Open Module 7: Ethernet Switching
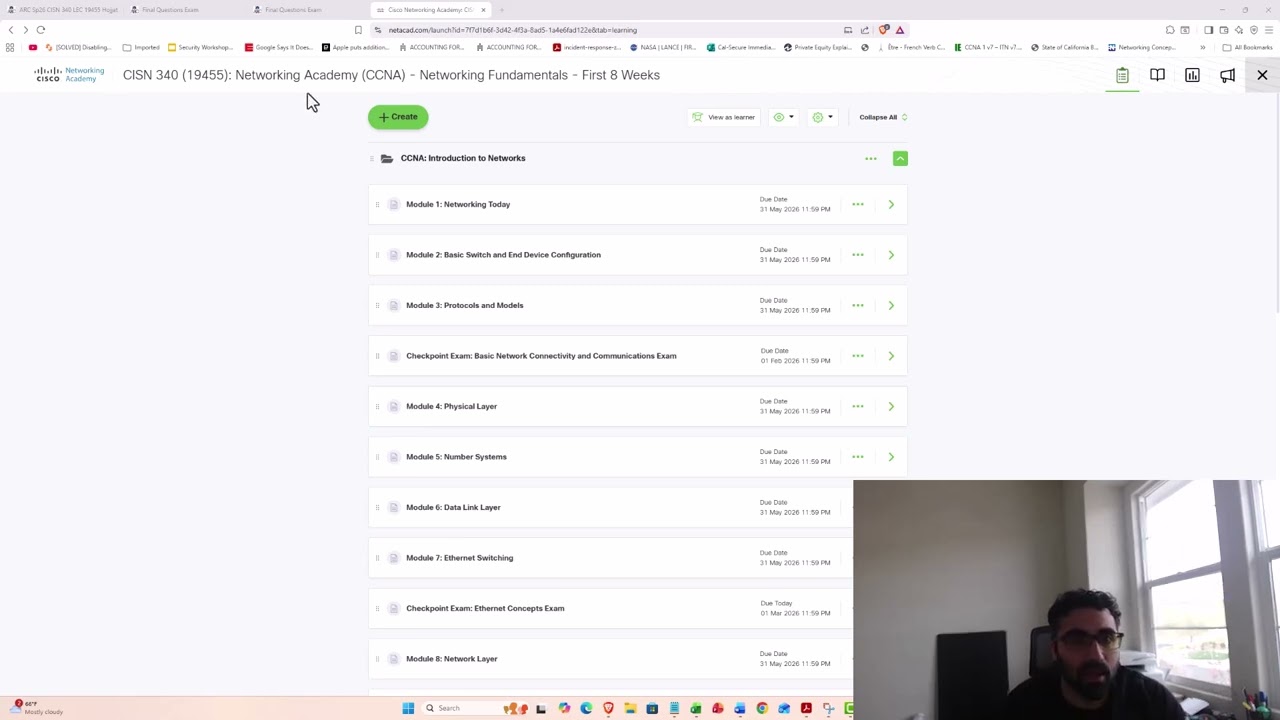 pyautogui.click(x=459, y=558)
